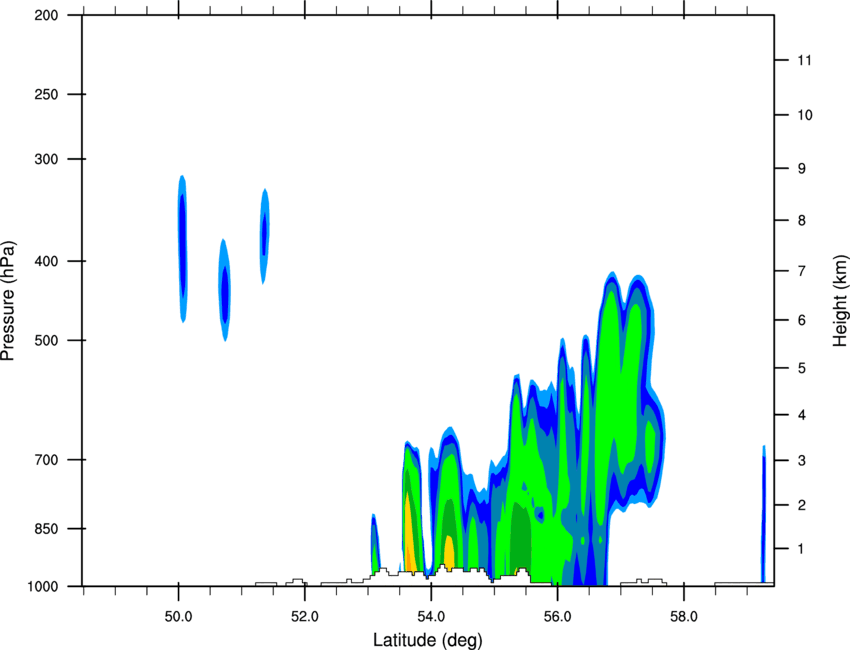The image size is (850, 650).
Task: Click the 250 pressure tick label
Action: [46, 94]
